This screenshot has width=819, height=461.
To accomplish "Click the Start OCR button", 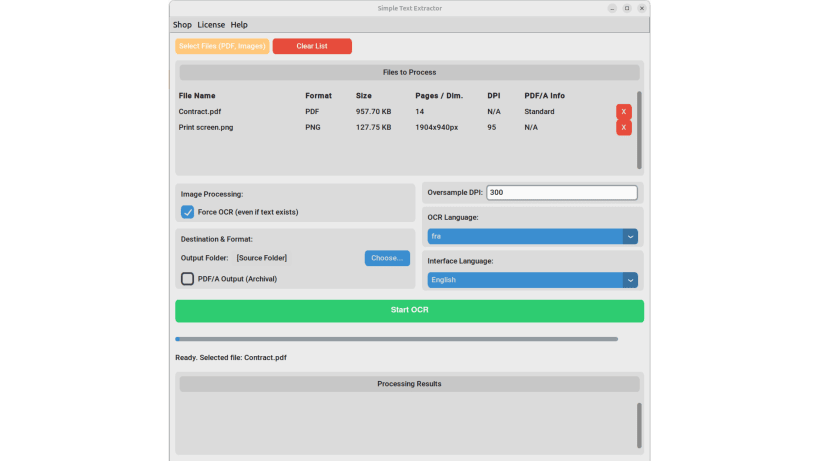I will click(x=410, y=311).
